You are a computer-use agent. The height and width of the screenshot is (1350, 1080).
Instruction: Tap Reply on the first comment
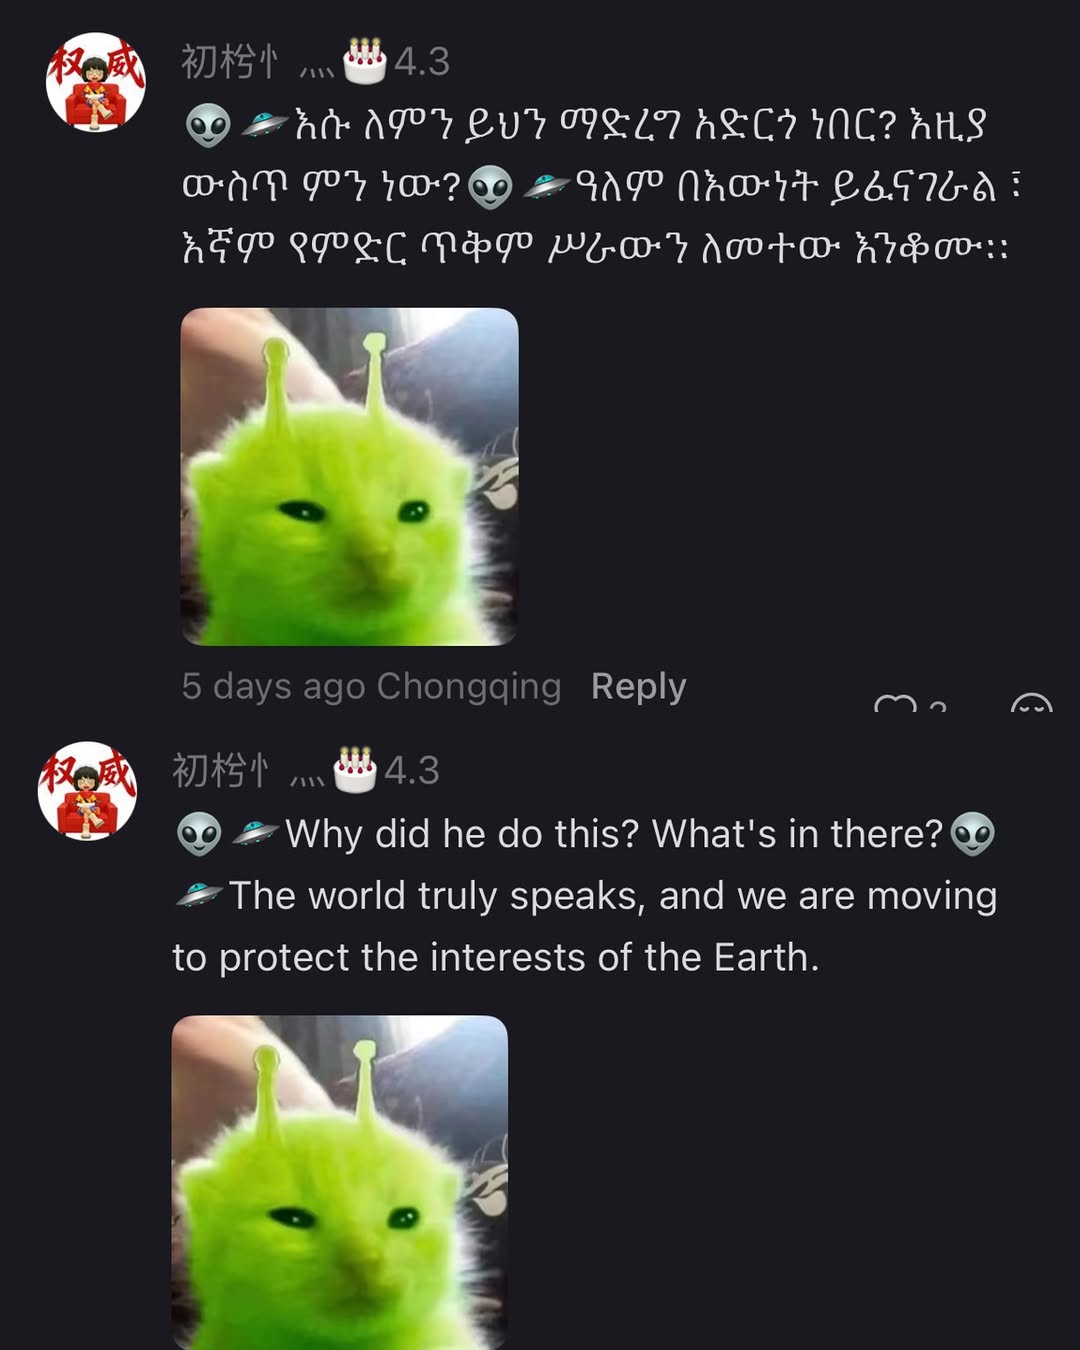pos(637,686)
